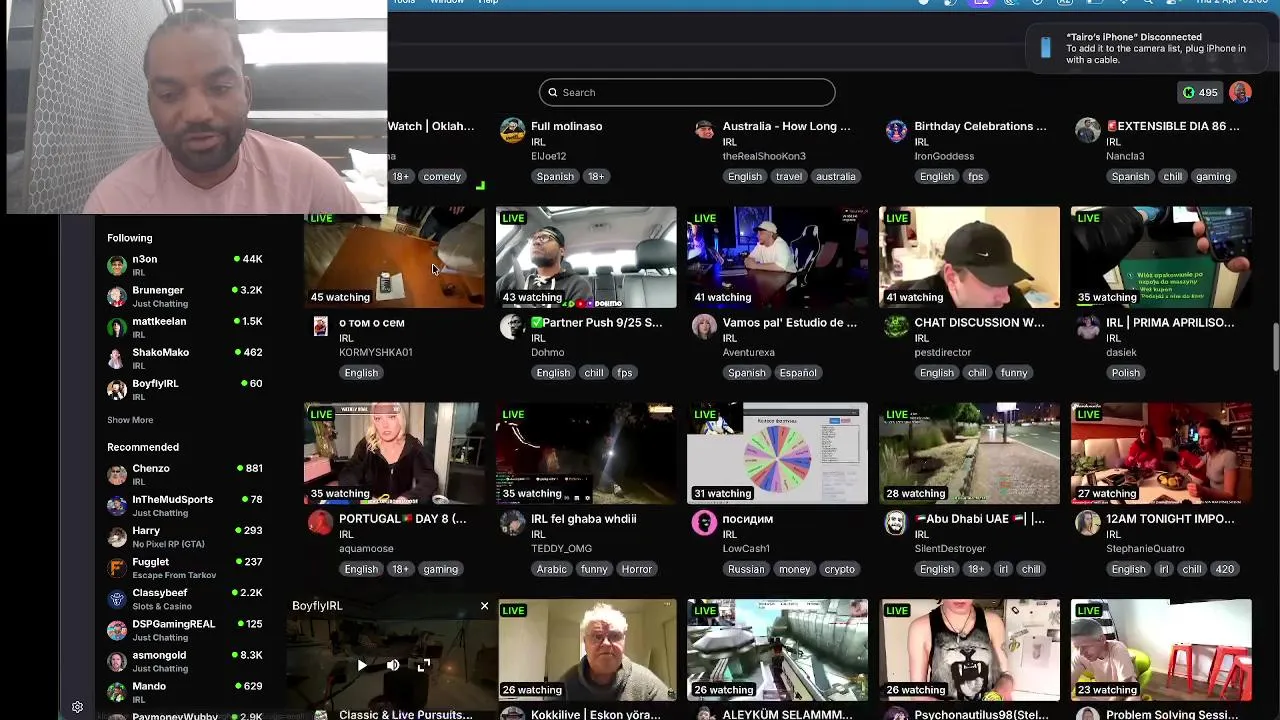Viewport: 1280px width, 720px height.
Task: Mute the BoyflyIRL mini player volume
Action: pos(393,665)
